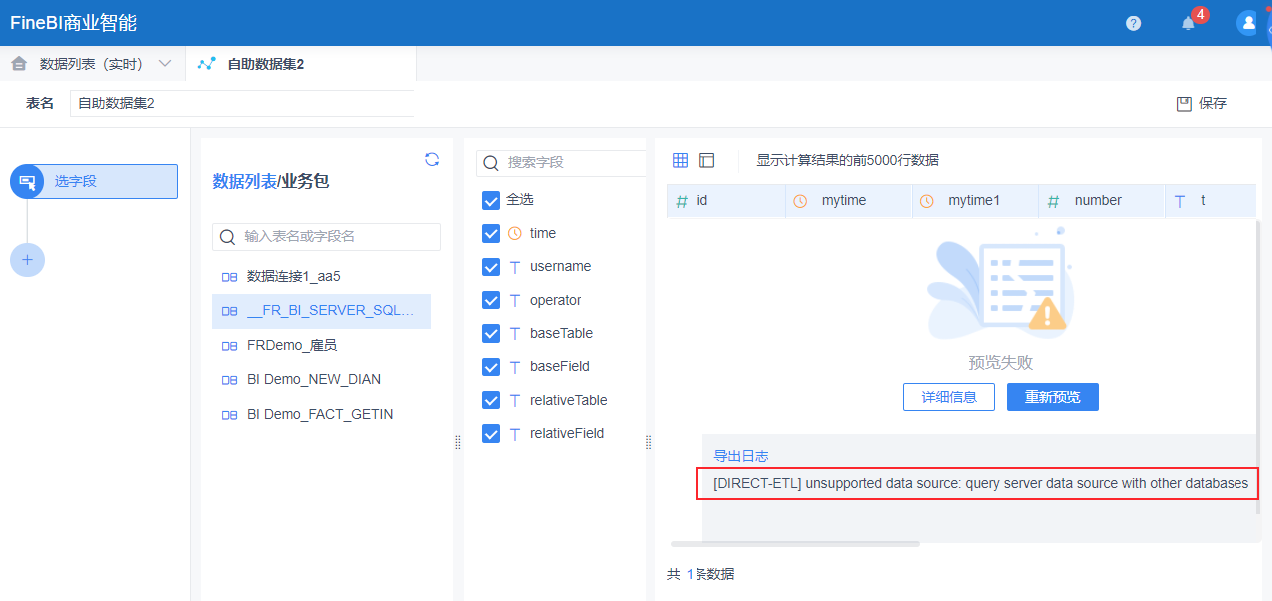Open notifications bell with badge 4
Image resolution: width=1272 pixels, height=601 pixels.
click(1189, 23)
